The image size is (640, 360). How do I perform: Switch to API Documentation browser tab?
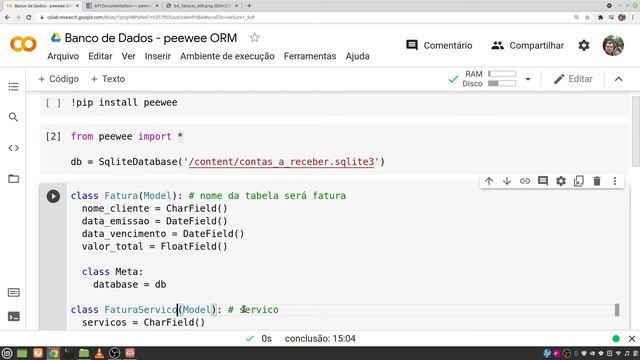point(123,6)
